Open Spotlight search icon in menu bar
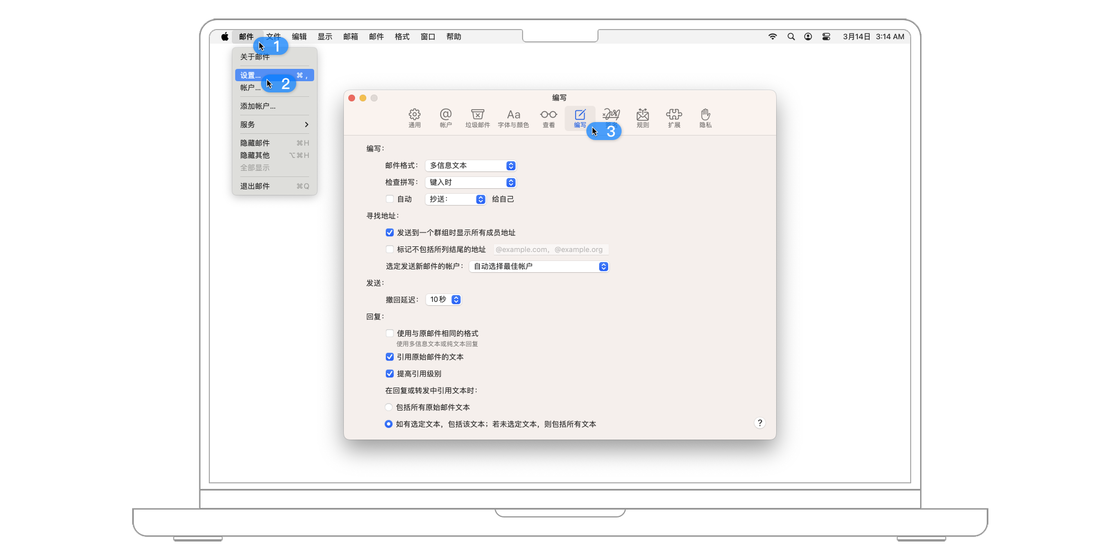 [x=791, y=36]
